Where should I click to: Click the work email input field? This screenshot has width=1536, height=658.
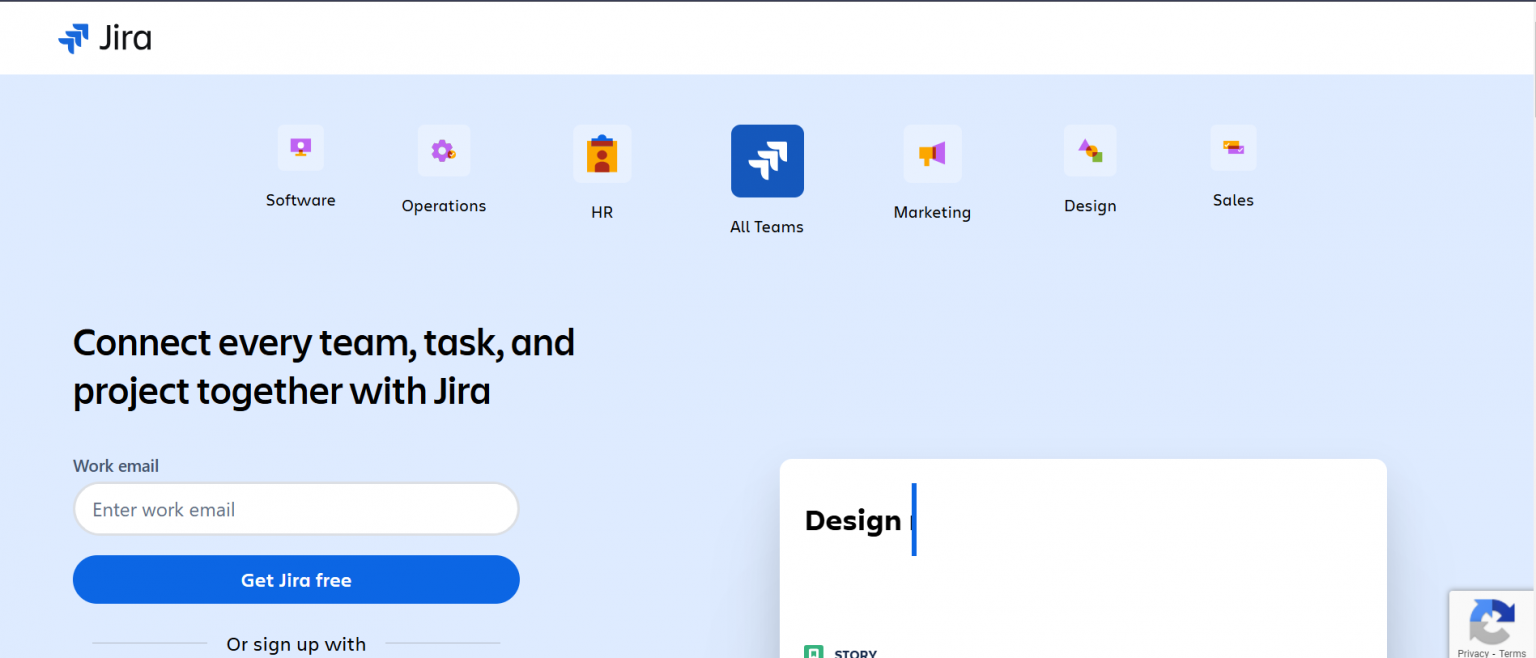click(296, 509)
